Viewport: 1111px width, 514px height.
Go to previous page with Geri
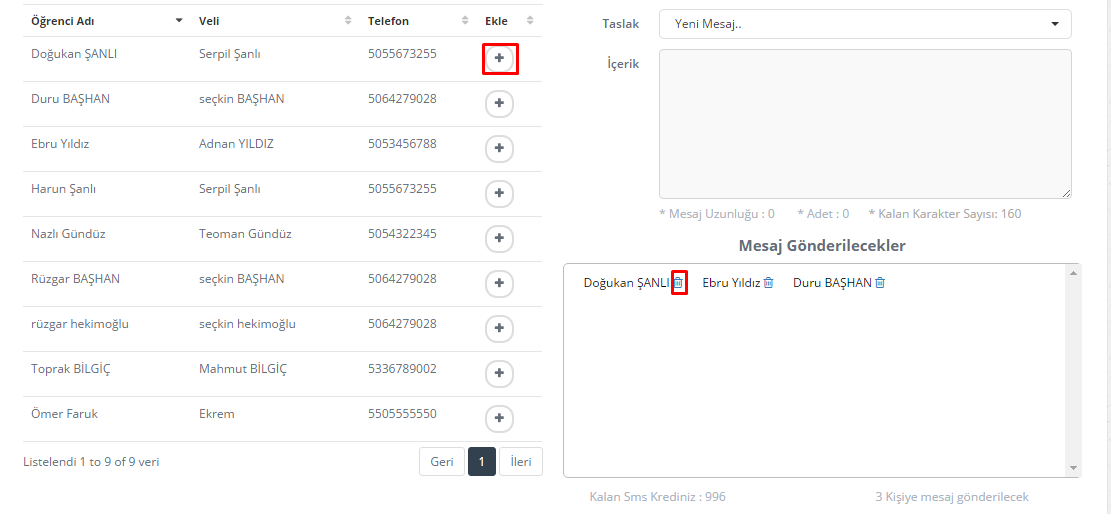click(x=442, y=462)
